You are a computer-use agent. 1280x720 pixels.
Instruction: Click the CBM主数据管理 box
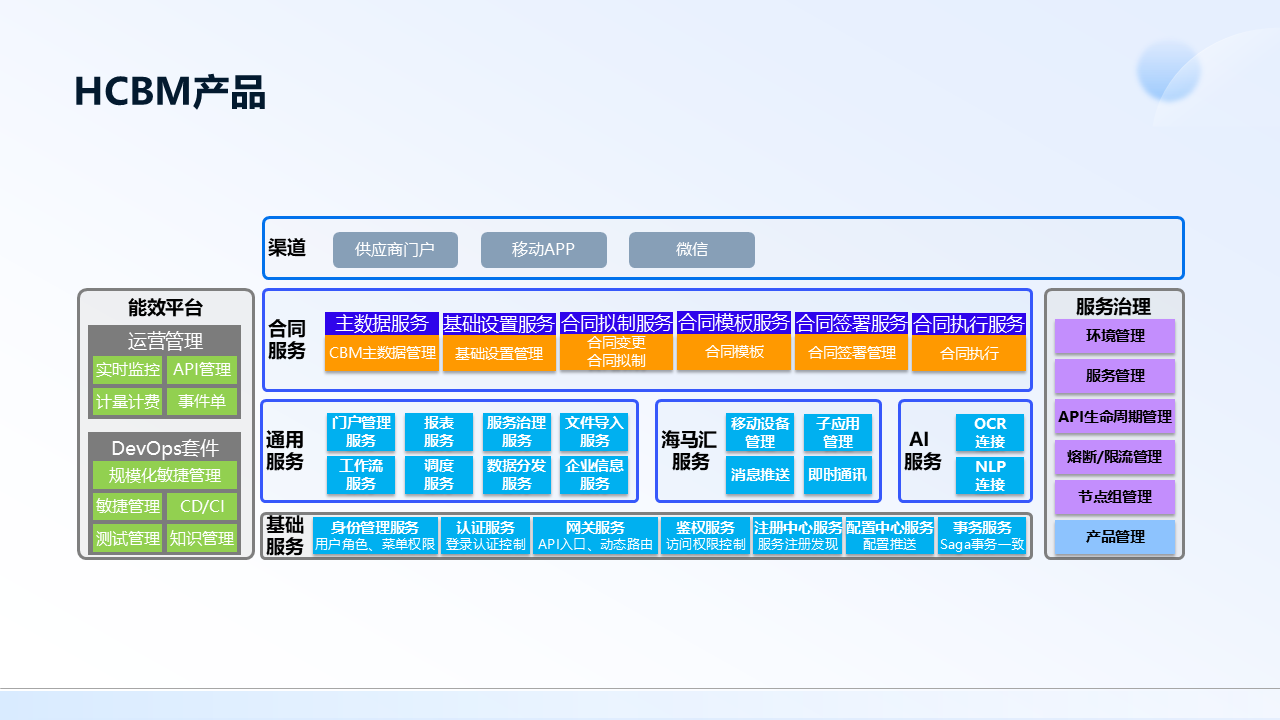point(382,353)
